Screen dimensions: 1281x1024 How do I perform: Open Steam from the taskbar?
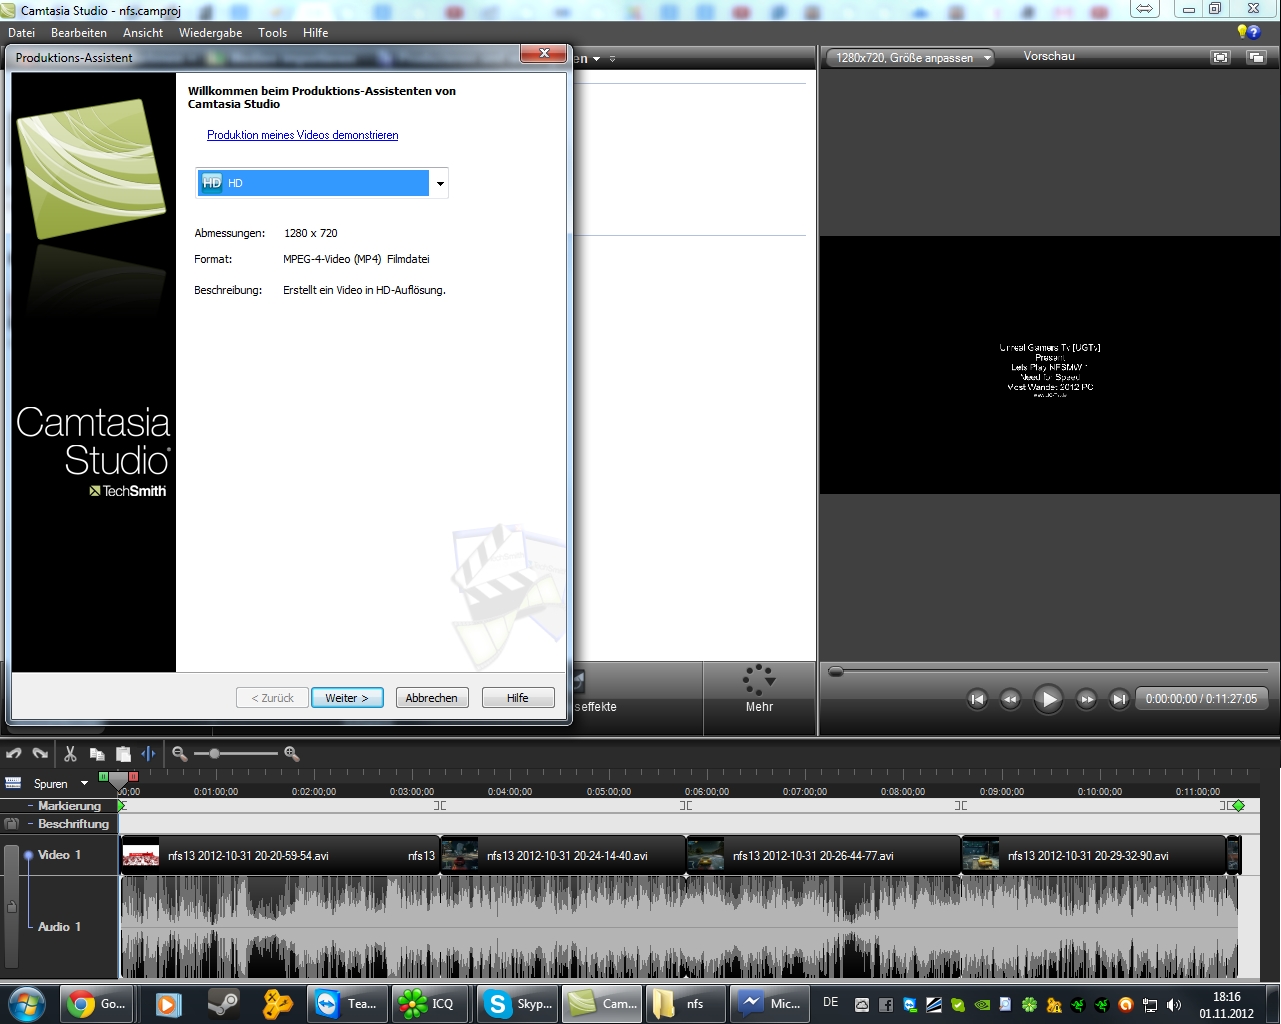point(223,1004)
